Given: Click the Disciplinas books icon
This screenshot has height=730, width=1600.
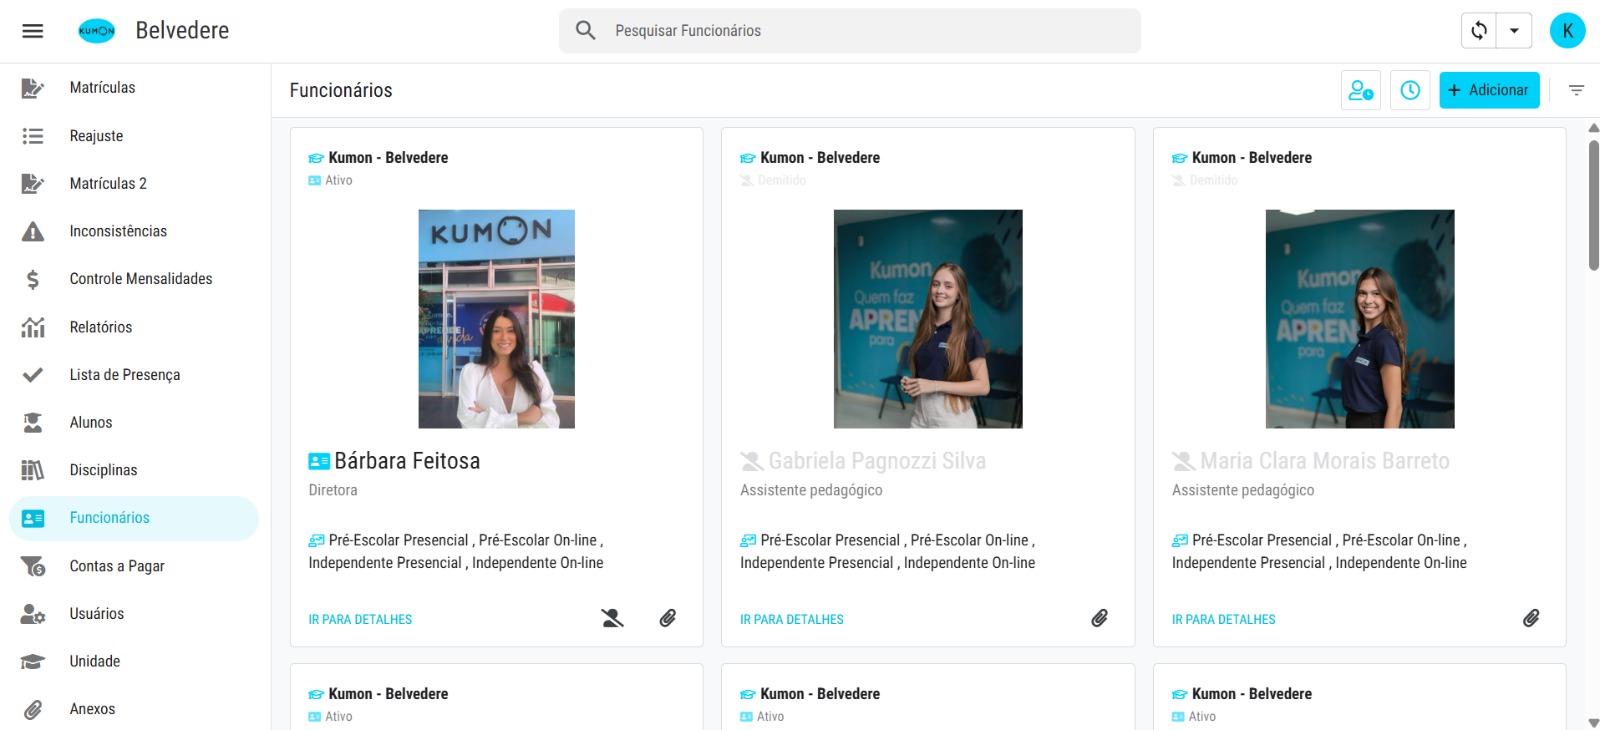Looking at the screenshot, I should pos(33,470).
